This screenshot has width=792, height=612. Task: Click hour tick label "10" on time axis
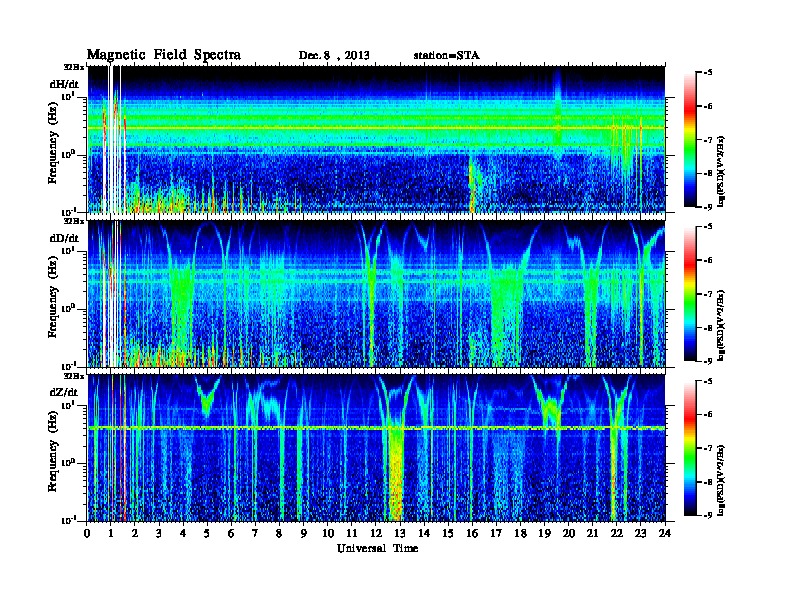tap(328, 533)
